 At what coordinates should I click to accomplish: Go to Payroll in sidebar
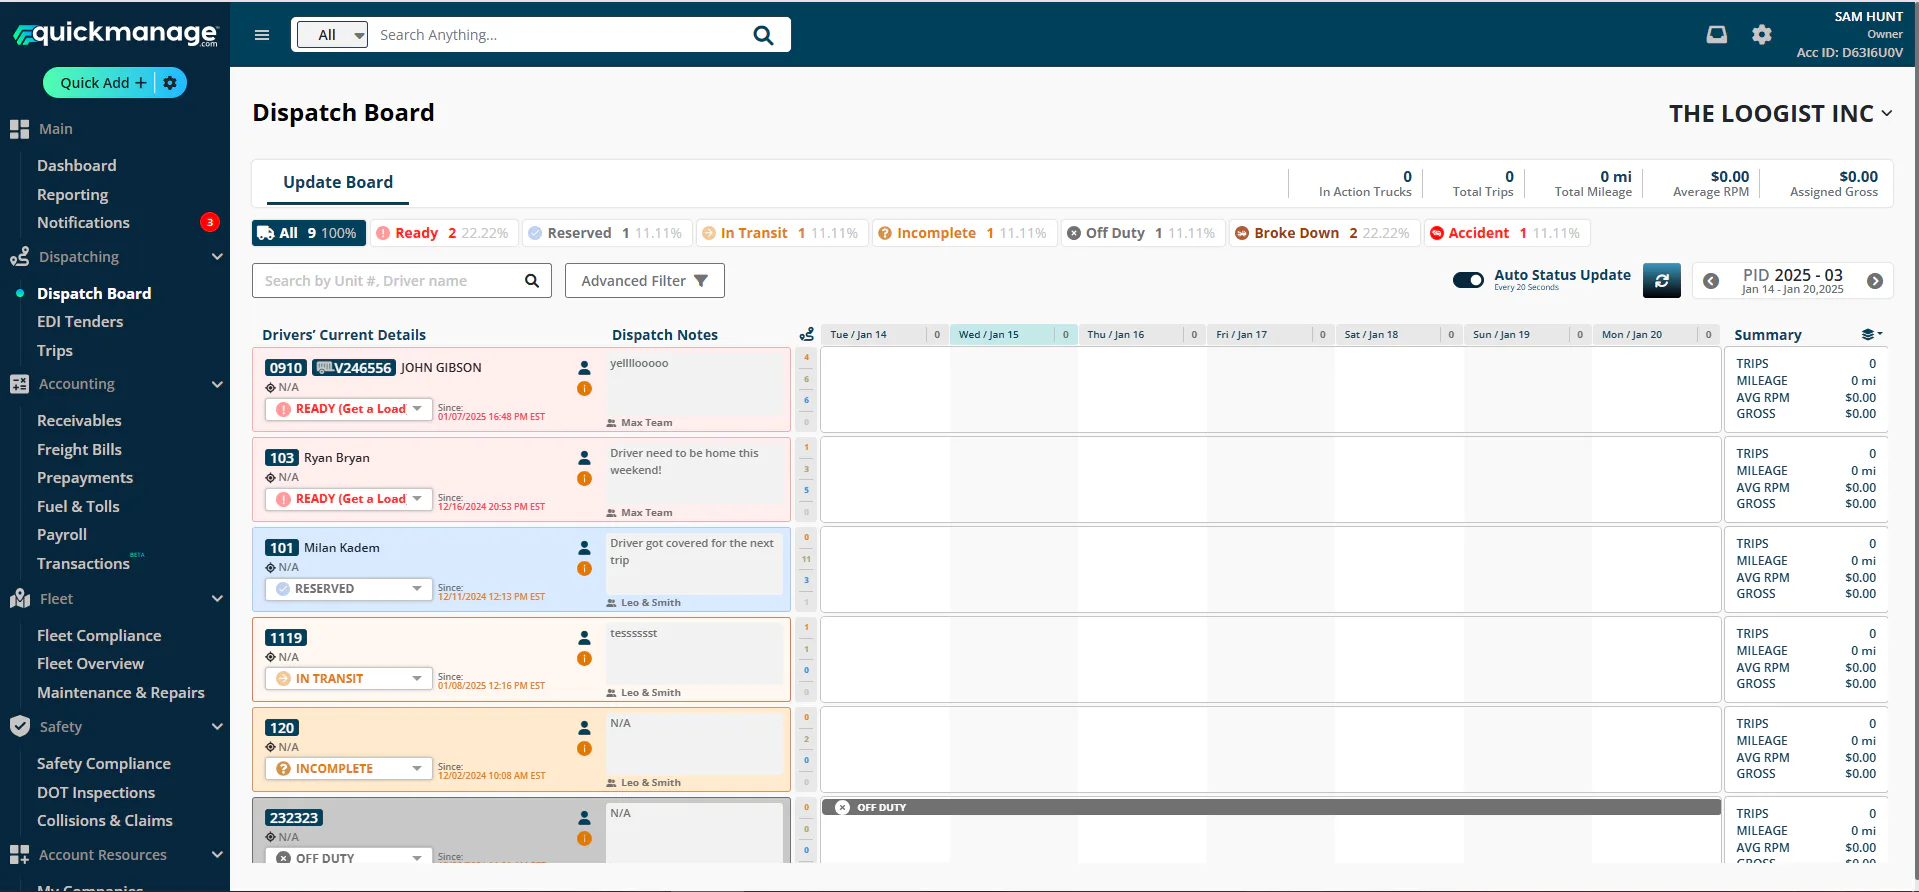pyautogui.click(x=62, y=535)
